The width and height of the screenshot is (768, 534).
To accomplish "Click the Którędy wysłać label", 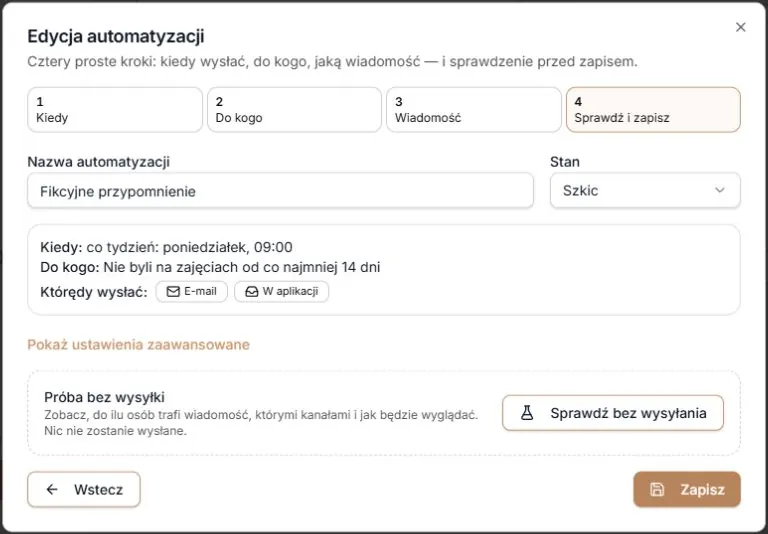I will (94, 292).
